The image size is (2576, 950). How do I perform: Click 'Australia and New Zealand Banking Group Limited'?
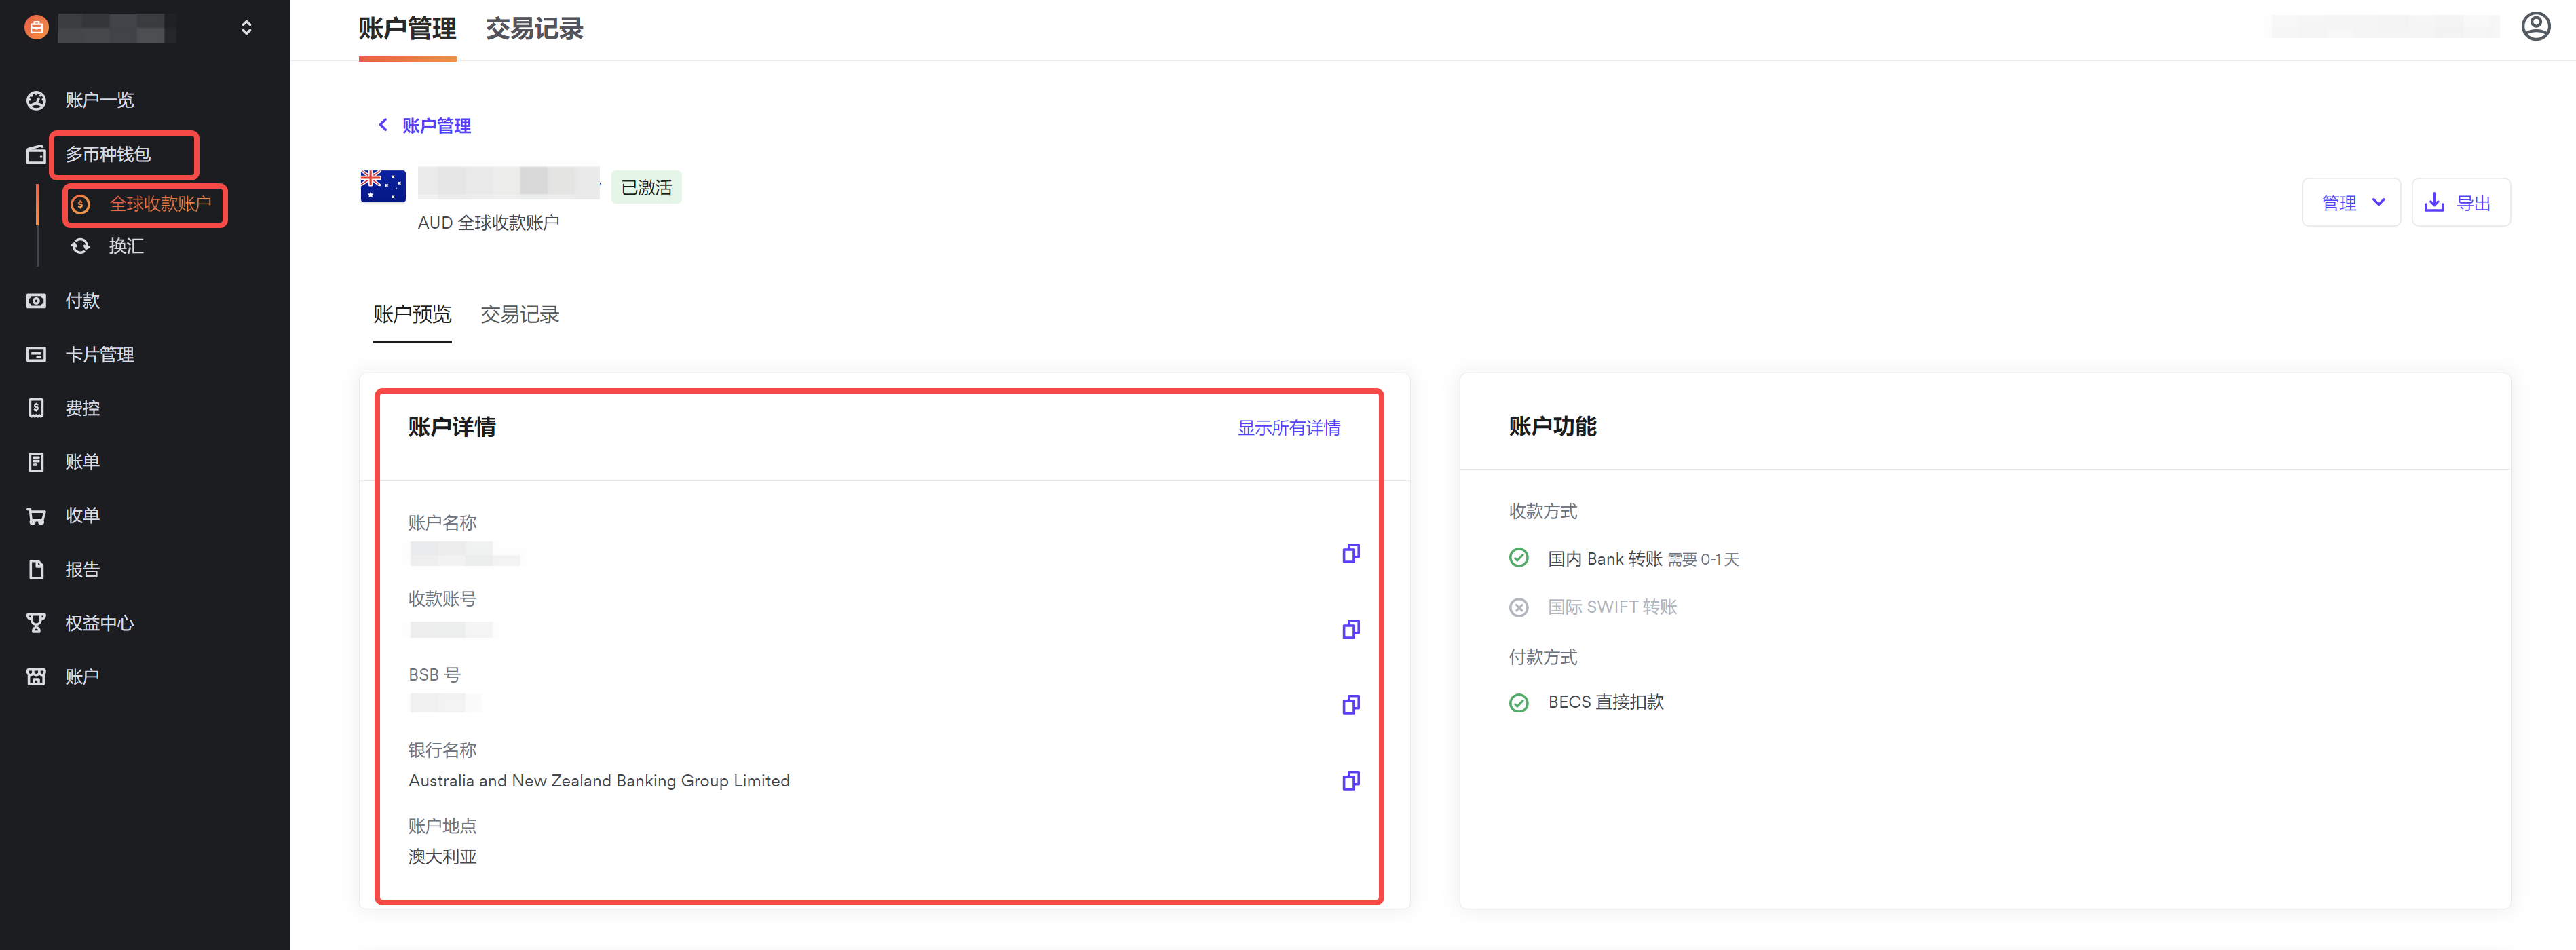[x=598, y=781]
